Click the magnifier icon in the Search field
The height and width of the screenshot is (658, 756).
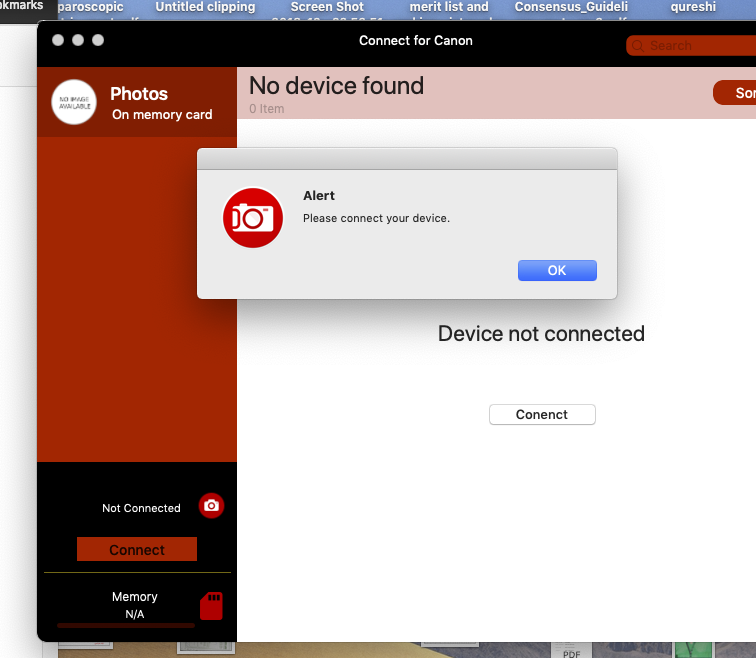638,46
